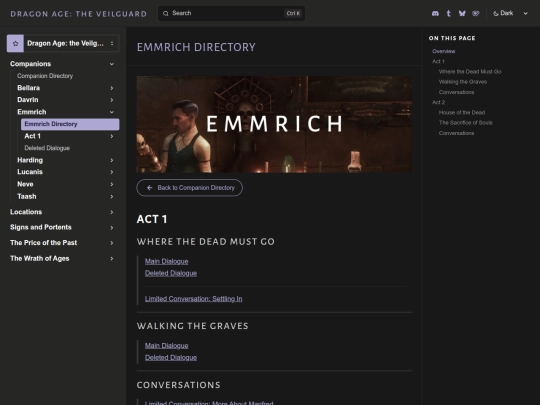Image resolution: width=540 pixels, height=405 pixels.
Task: Jump to Walking the Graves anchor
Action: click(x=463, y=82)
